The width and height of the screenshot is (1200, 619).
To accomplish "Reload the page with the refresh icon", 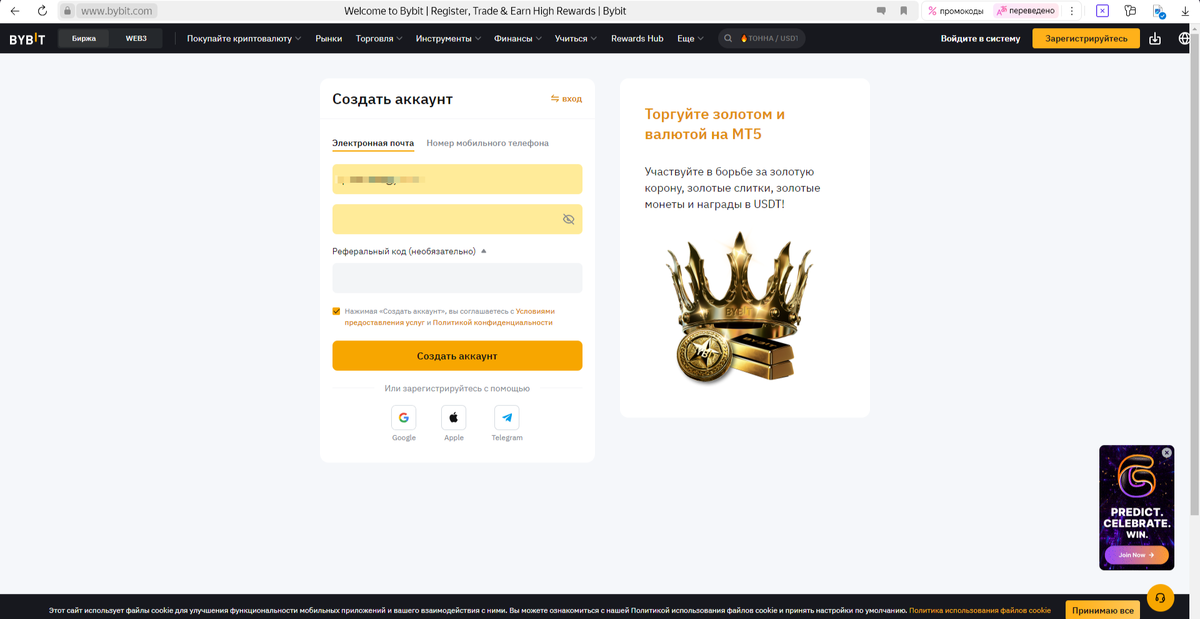I will [x=41, y=11].
